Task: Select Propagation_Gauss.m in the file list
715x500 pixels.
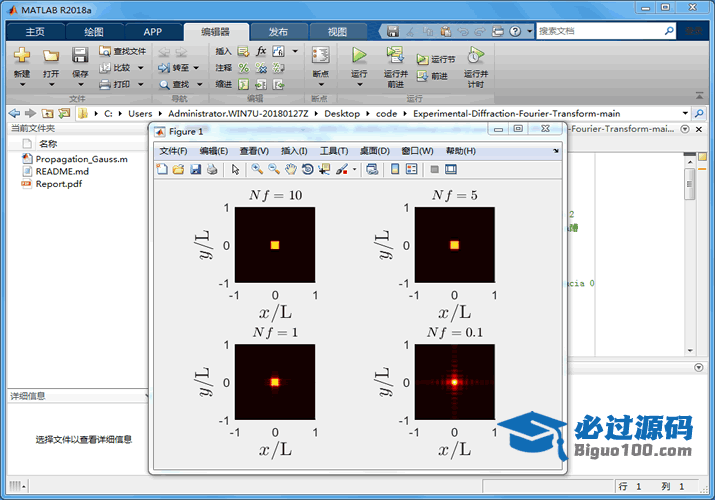Action: click(81, 159)
